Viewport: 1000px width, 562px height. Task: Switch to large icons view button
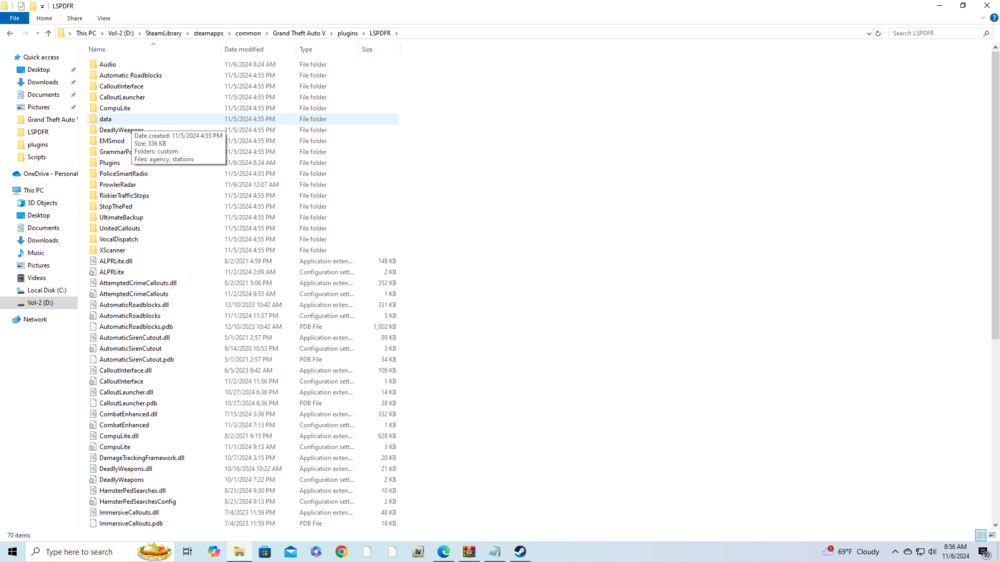pos(992,535)
